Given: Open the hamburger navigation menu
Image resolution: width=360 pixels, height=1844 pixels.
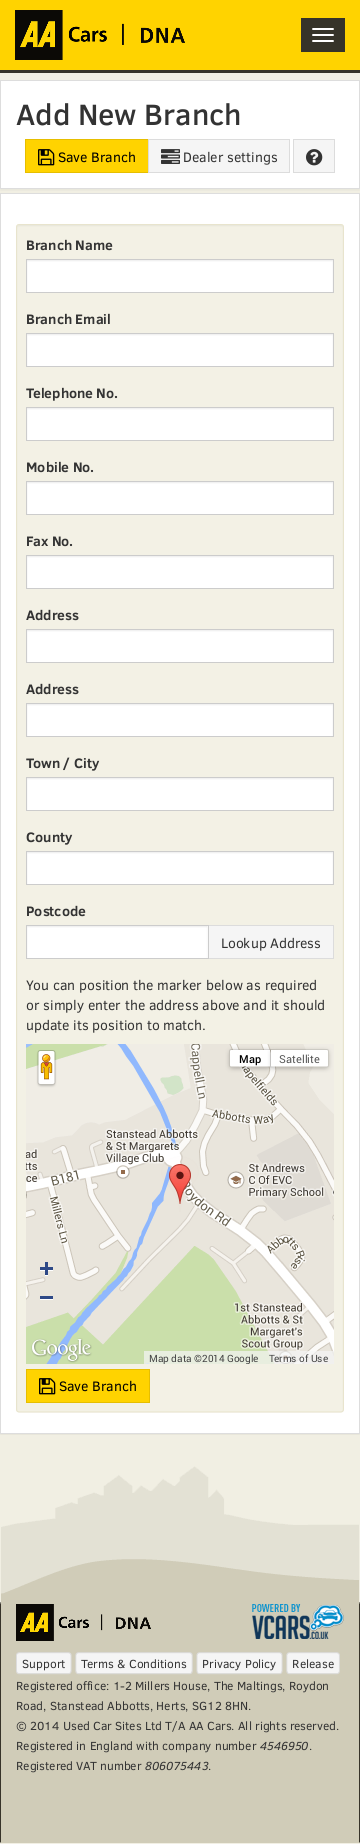Looking at the screenshot, I should (322, 35).
